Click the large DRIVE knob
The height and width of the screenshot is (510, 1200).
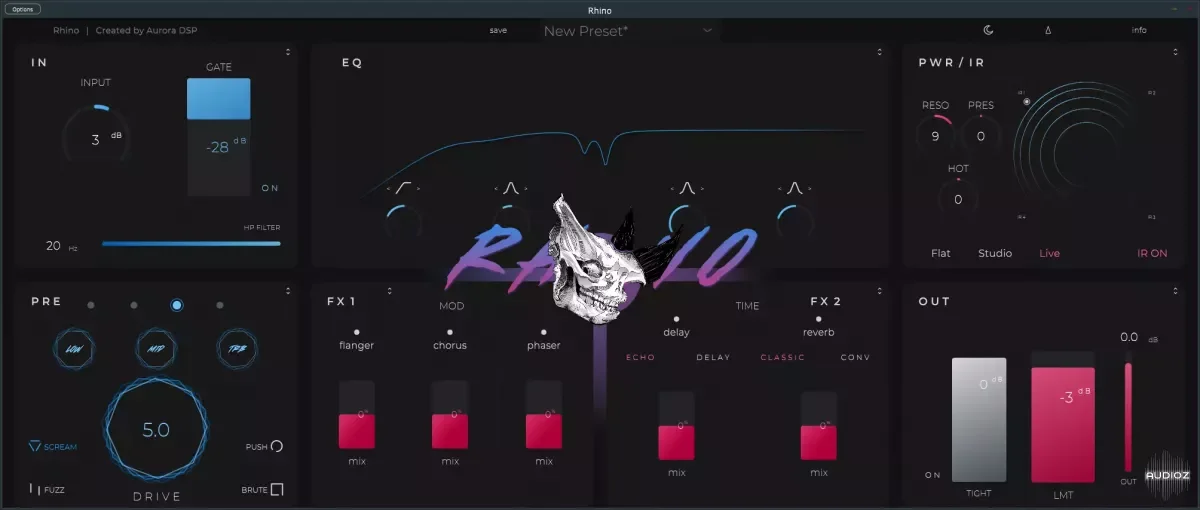click(x=156, y=431)
